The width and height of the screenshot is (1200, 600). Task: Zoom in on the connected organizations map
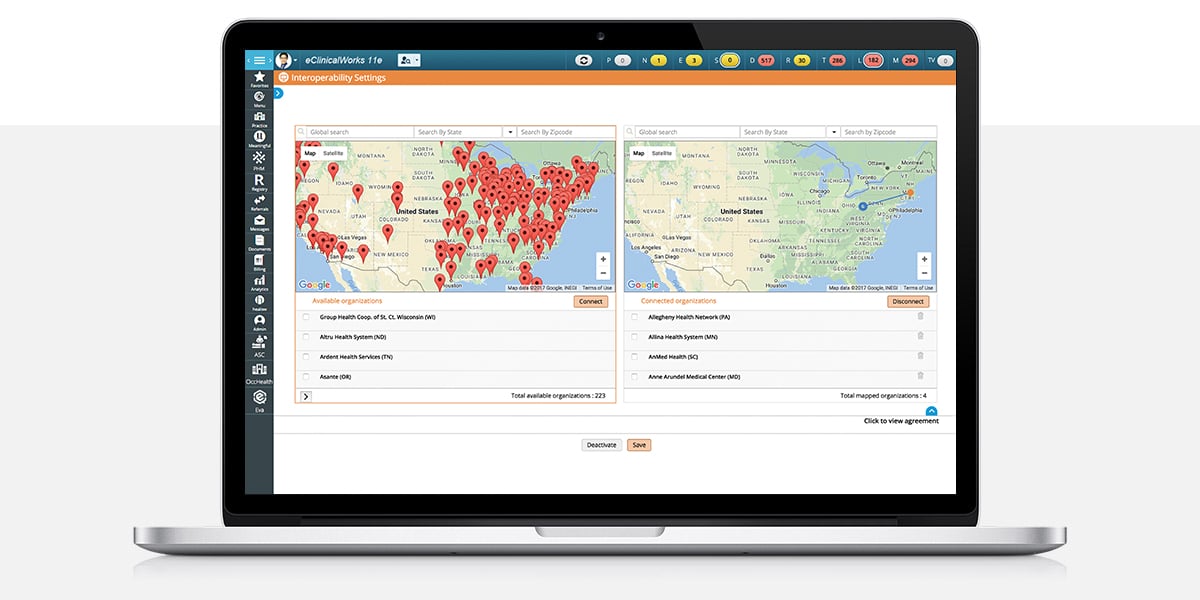coord(924,259)
